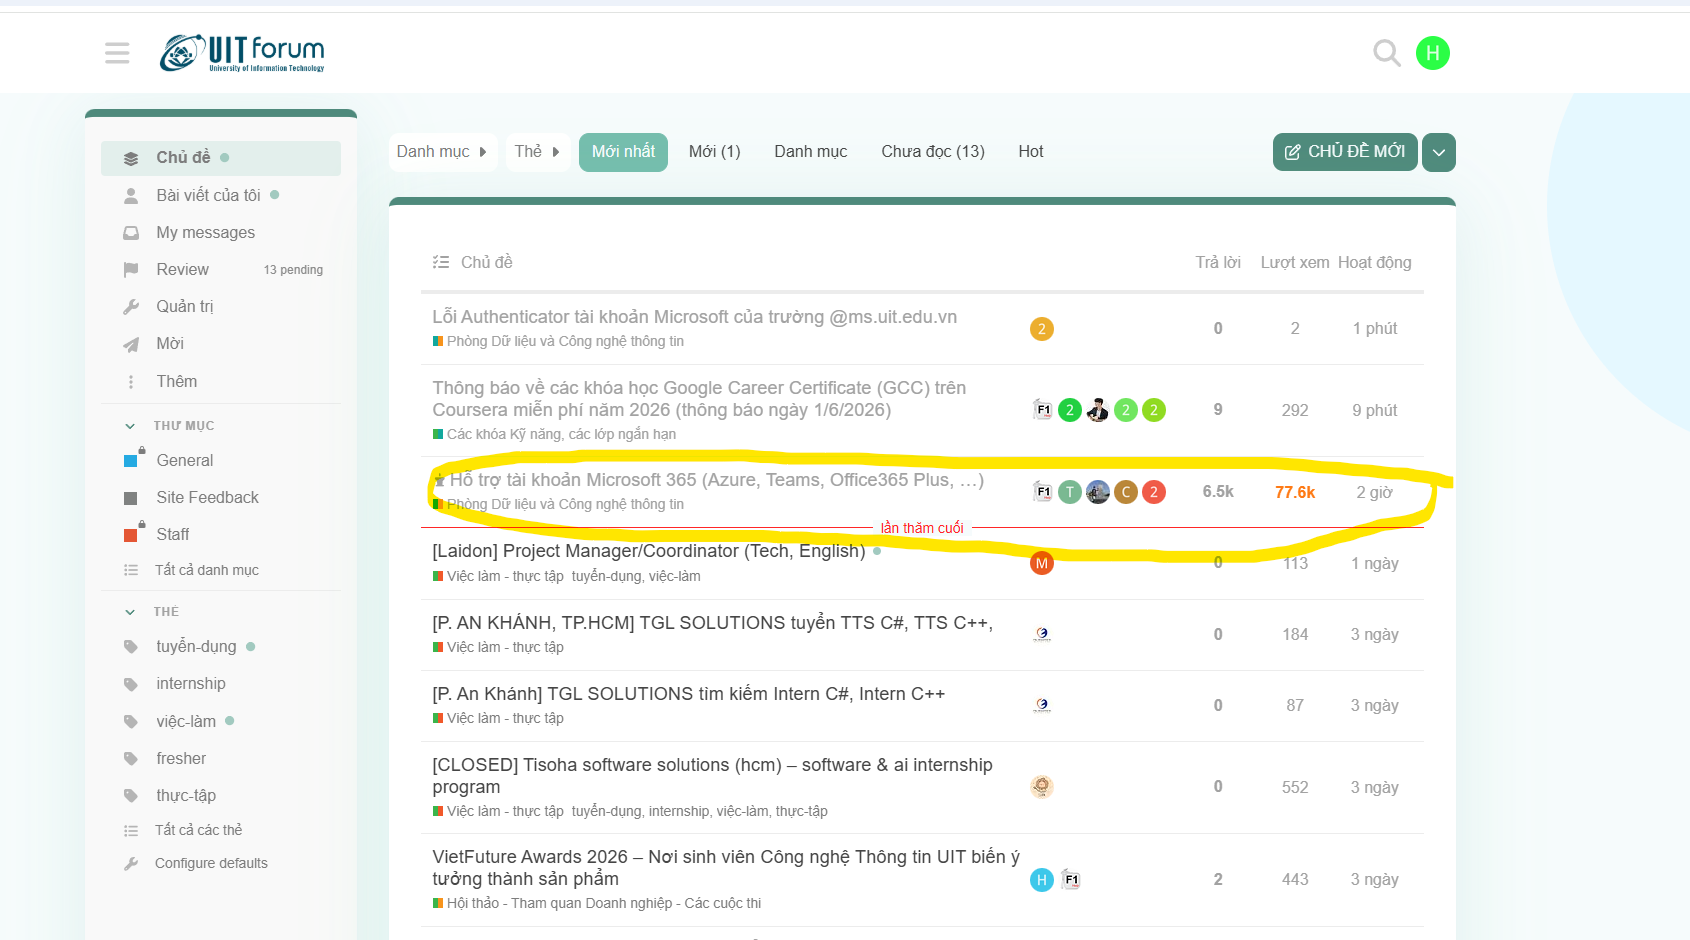Screen dimensions: 1690x940
Task: Open the Google Career Certificate topic
Action: pyautogui.click(x=700, y=399)
